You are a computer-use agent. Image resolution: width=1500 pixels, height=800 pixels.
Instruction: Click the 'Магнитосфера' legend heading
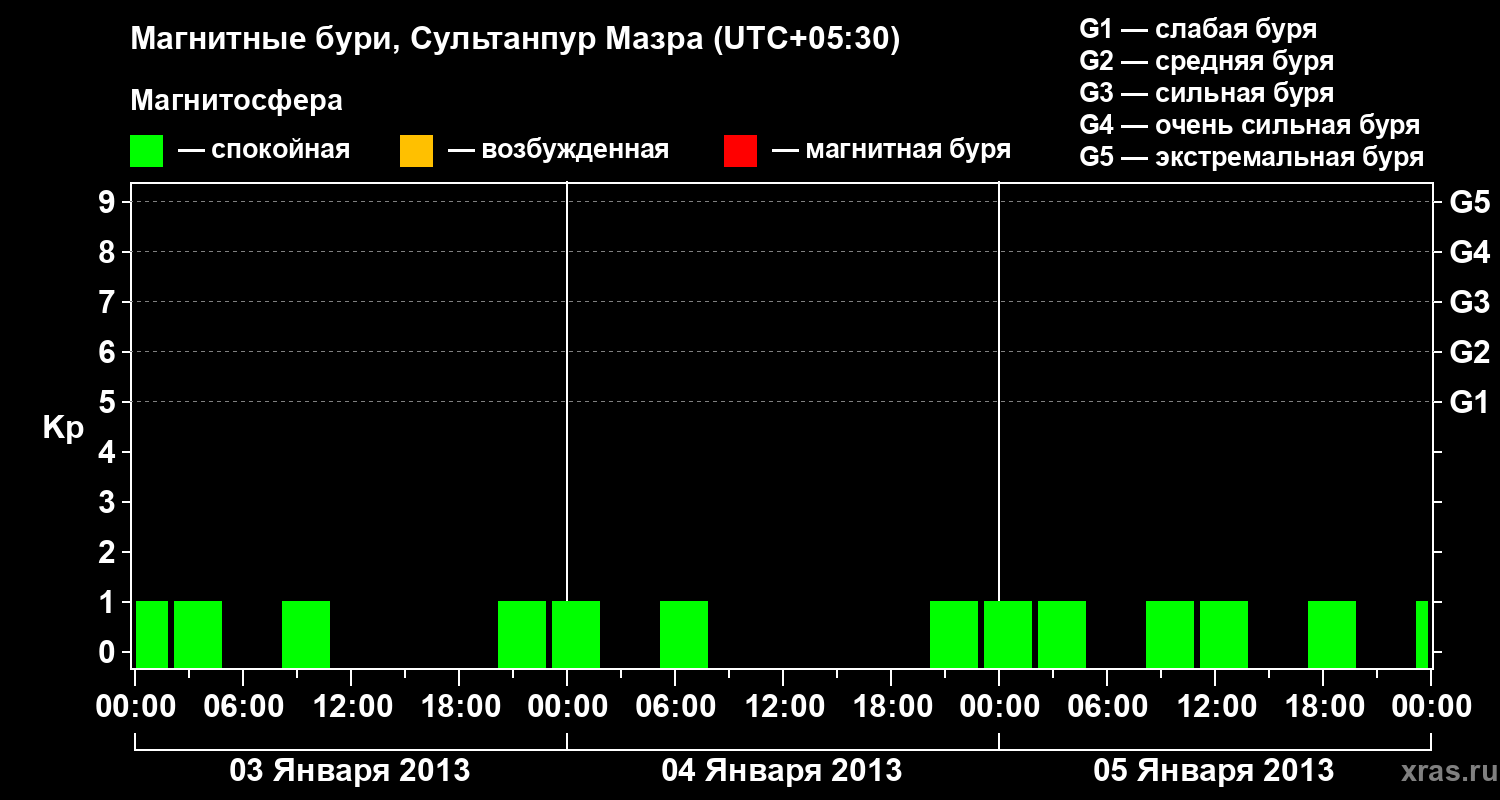(237, 101)
